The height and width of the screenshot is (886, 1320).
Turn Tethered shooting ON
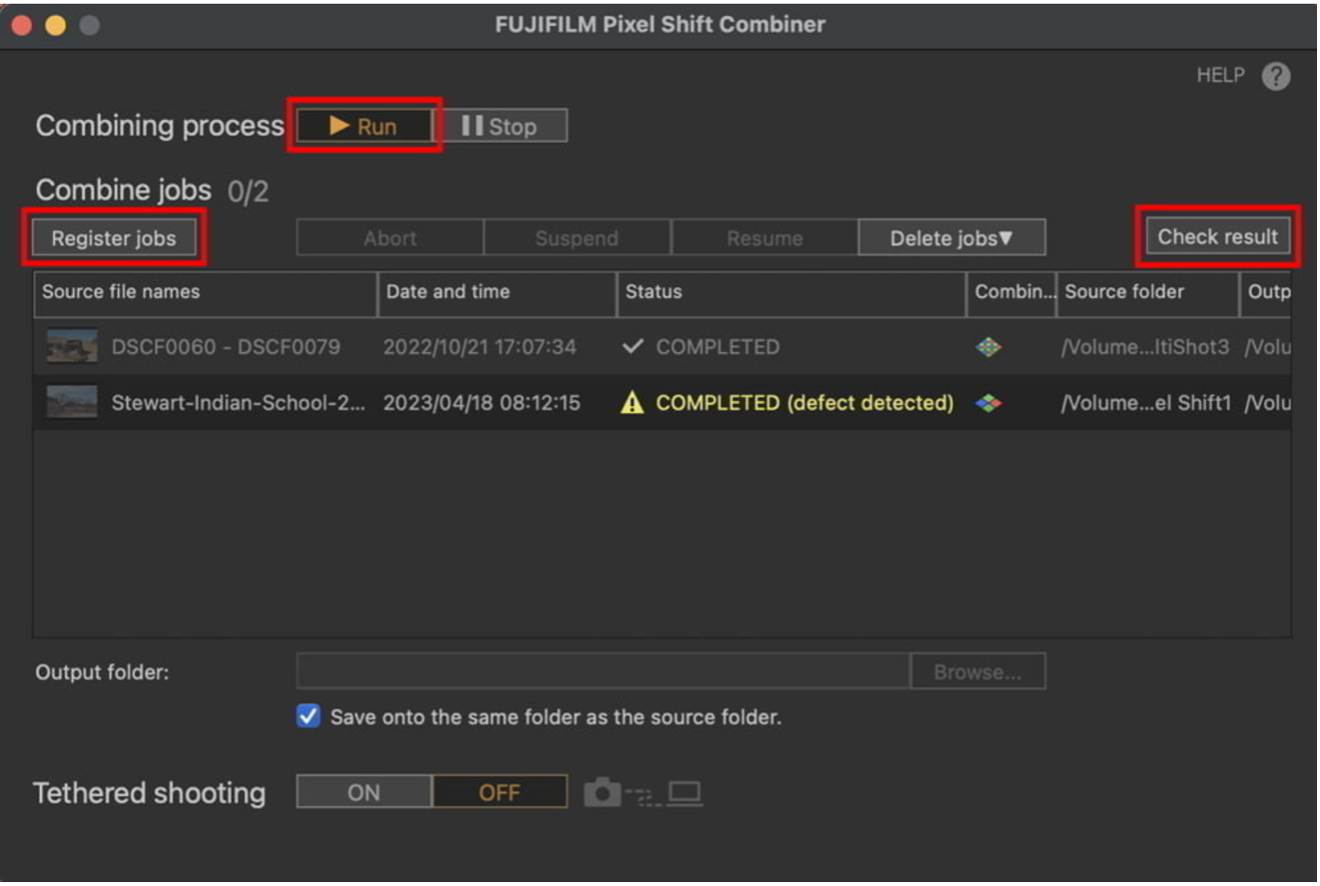363,791
